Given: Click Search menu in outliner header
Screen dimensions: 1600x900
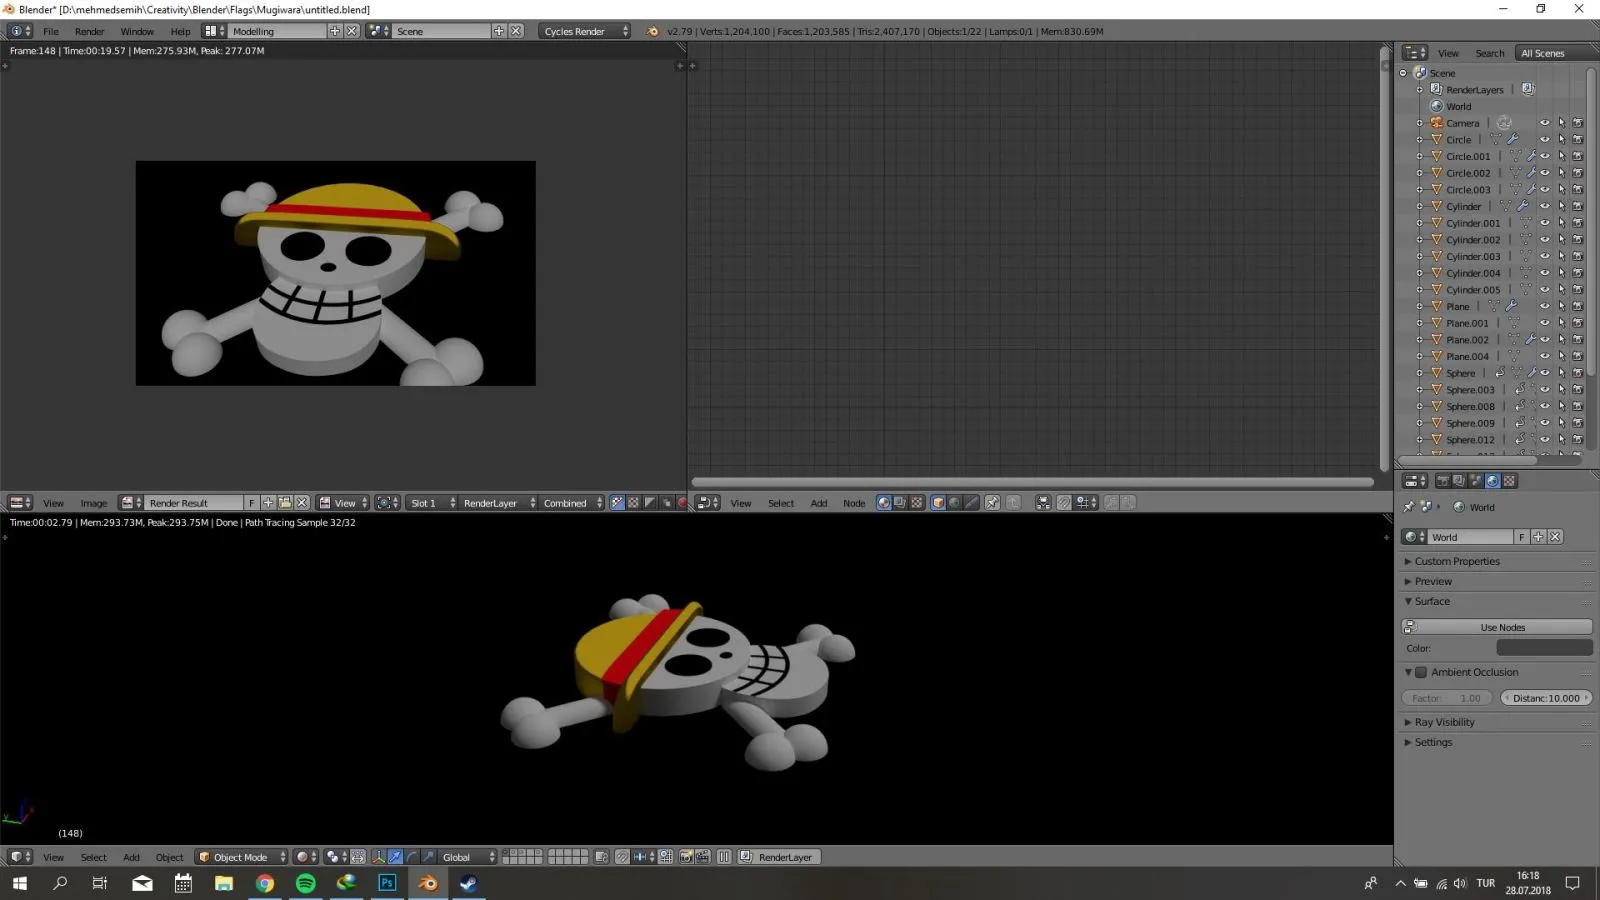Looking at the screenshot, I should point(1489,53).
